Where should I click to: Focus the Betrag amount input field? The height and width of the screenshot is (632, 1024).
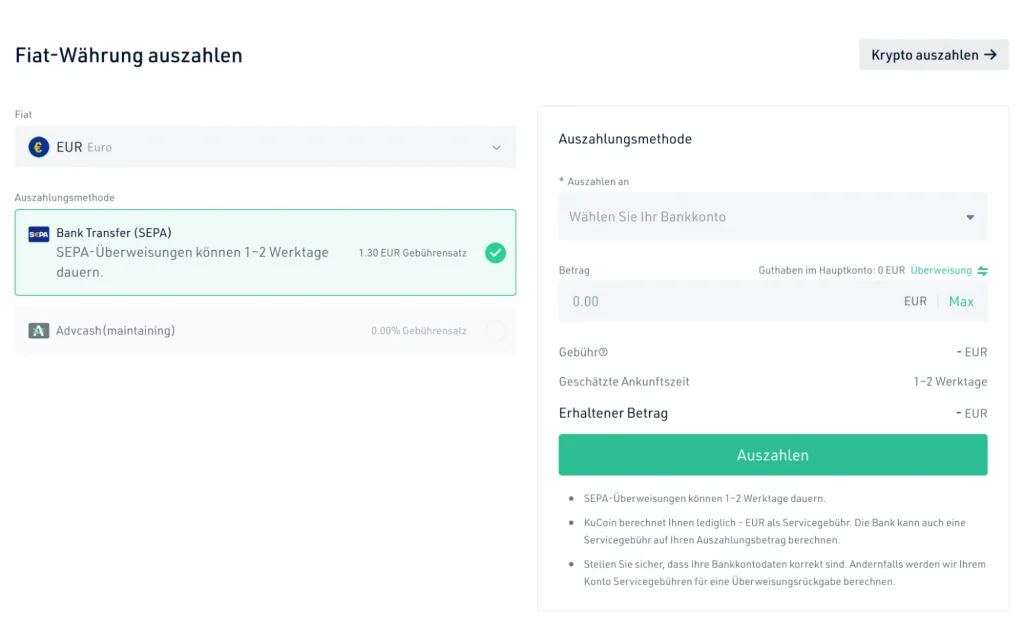point(730,302)
